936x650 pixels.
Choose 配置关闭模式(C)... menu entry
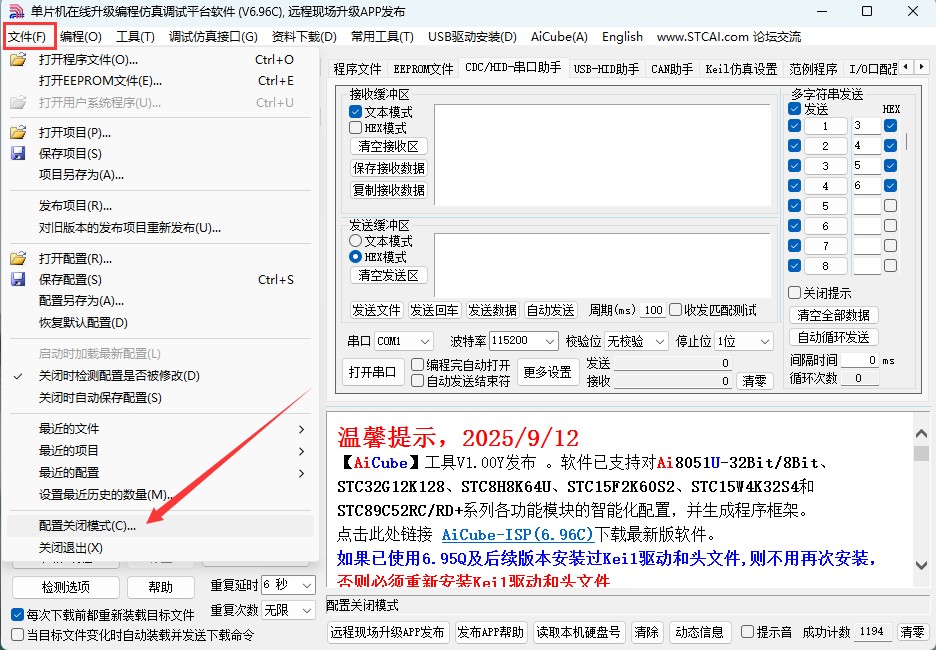87,526
